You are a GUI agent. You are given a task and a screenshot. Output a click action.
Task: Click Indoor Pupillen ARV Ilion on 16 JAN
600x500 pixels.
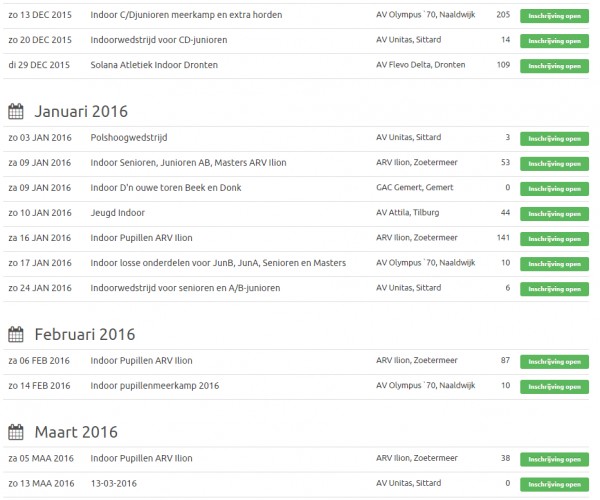pyautogui.click(x=141, y=237)
